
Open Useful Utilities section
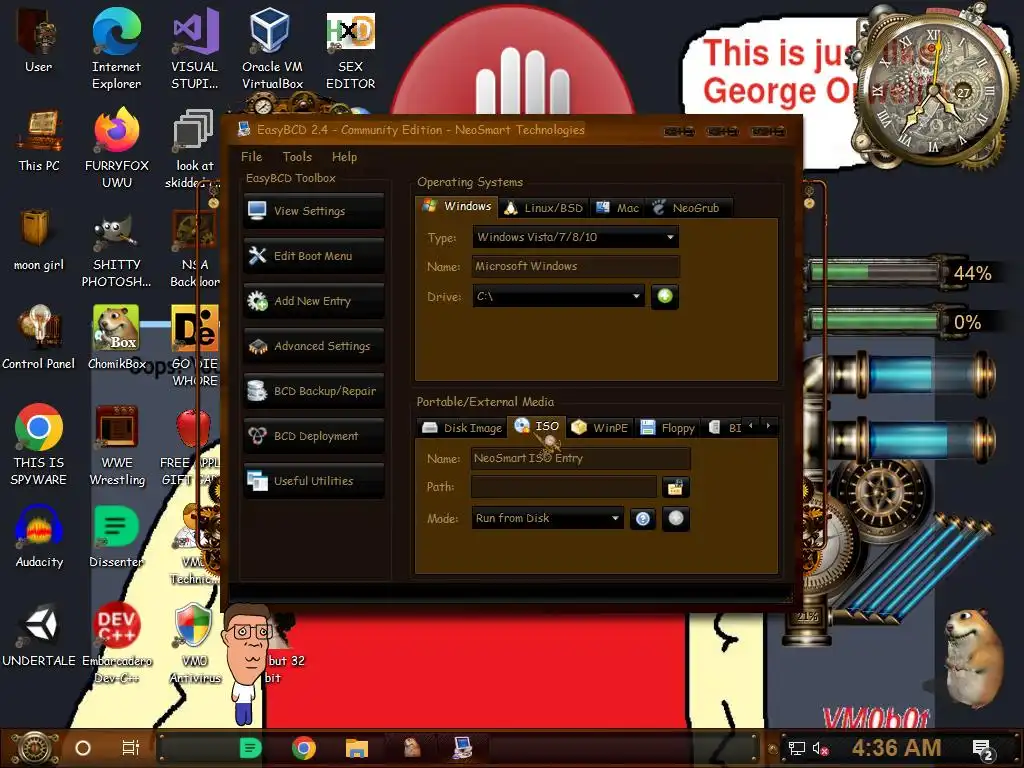[x=313, y=481]
